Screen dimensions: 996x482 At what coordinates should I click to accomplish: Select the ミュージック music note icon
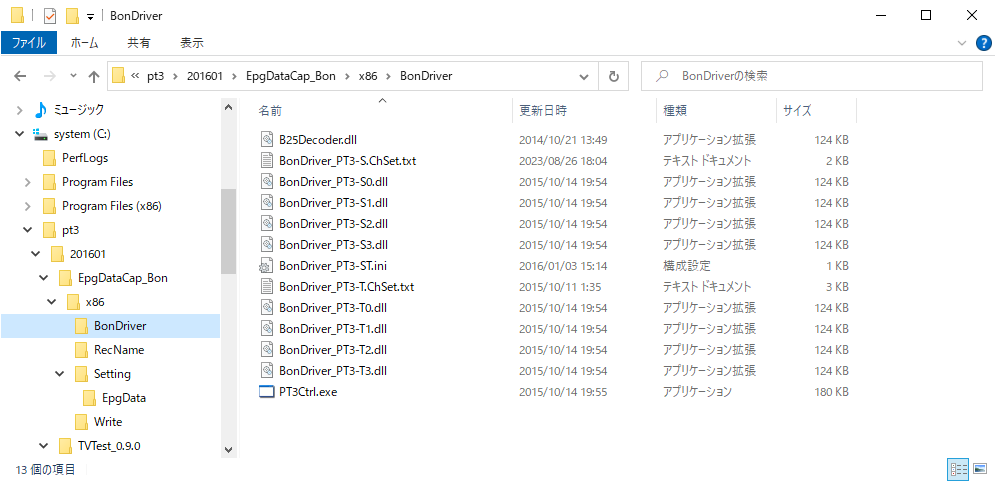pyautogui.click(x=40, y=110)
